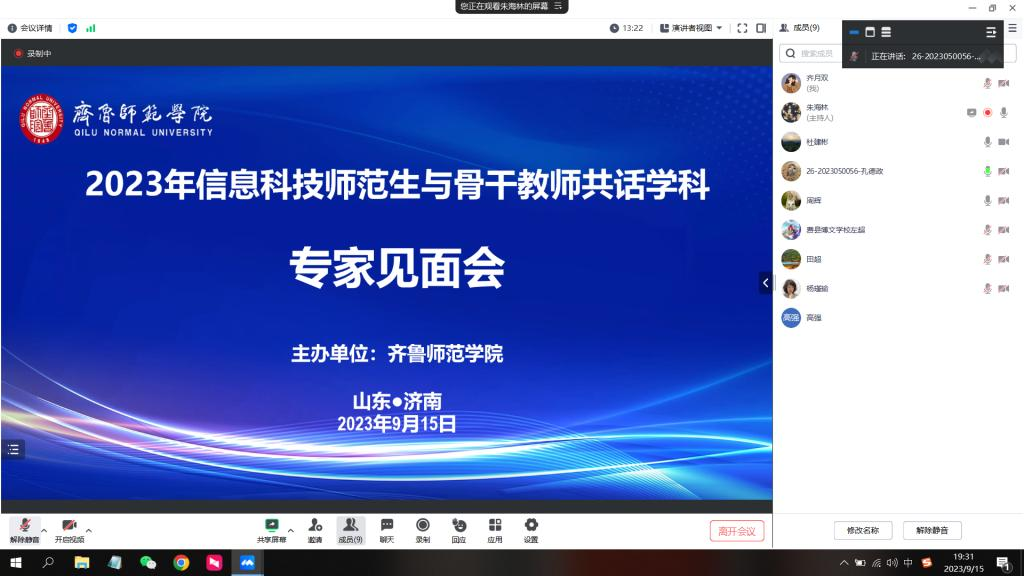Open 会议详情 meeting details

click(x=32, y=28)
